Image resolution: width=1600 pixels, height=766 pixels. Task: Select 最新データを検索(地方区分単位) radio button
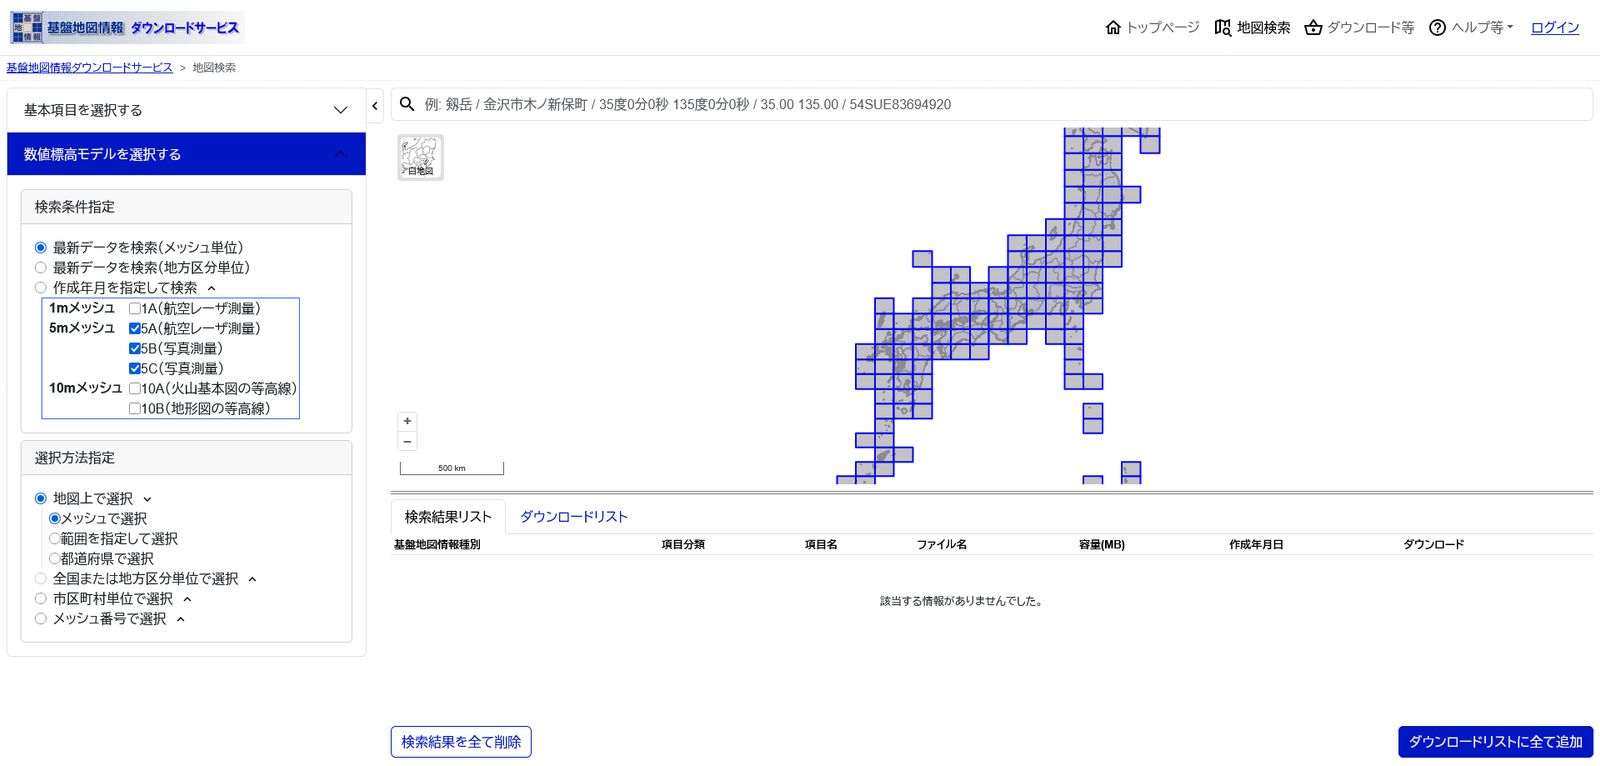(41, 268)
